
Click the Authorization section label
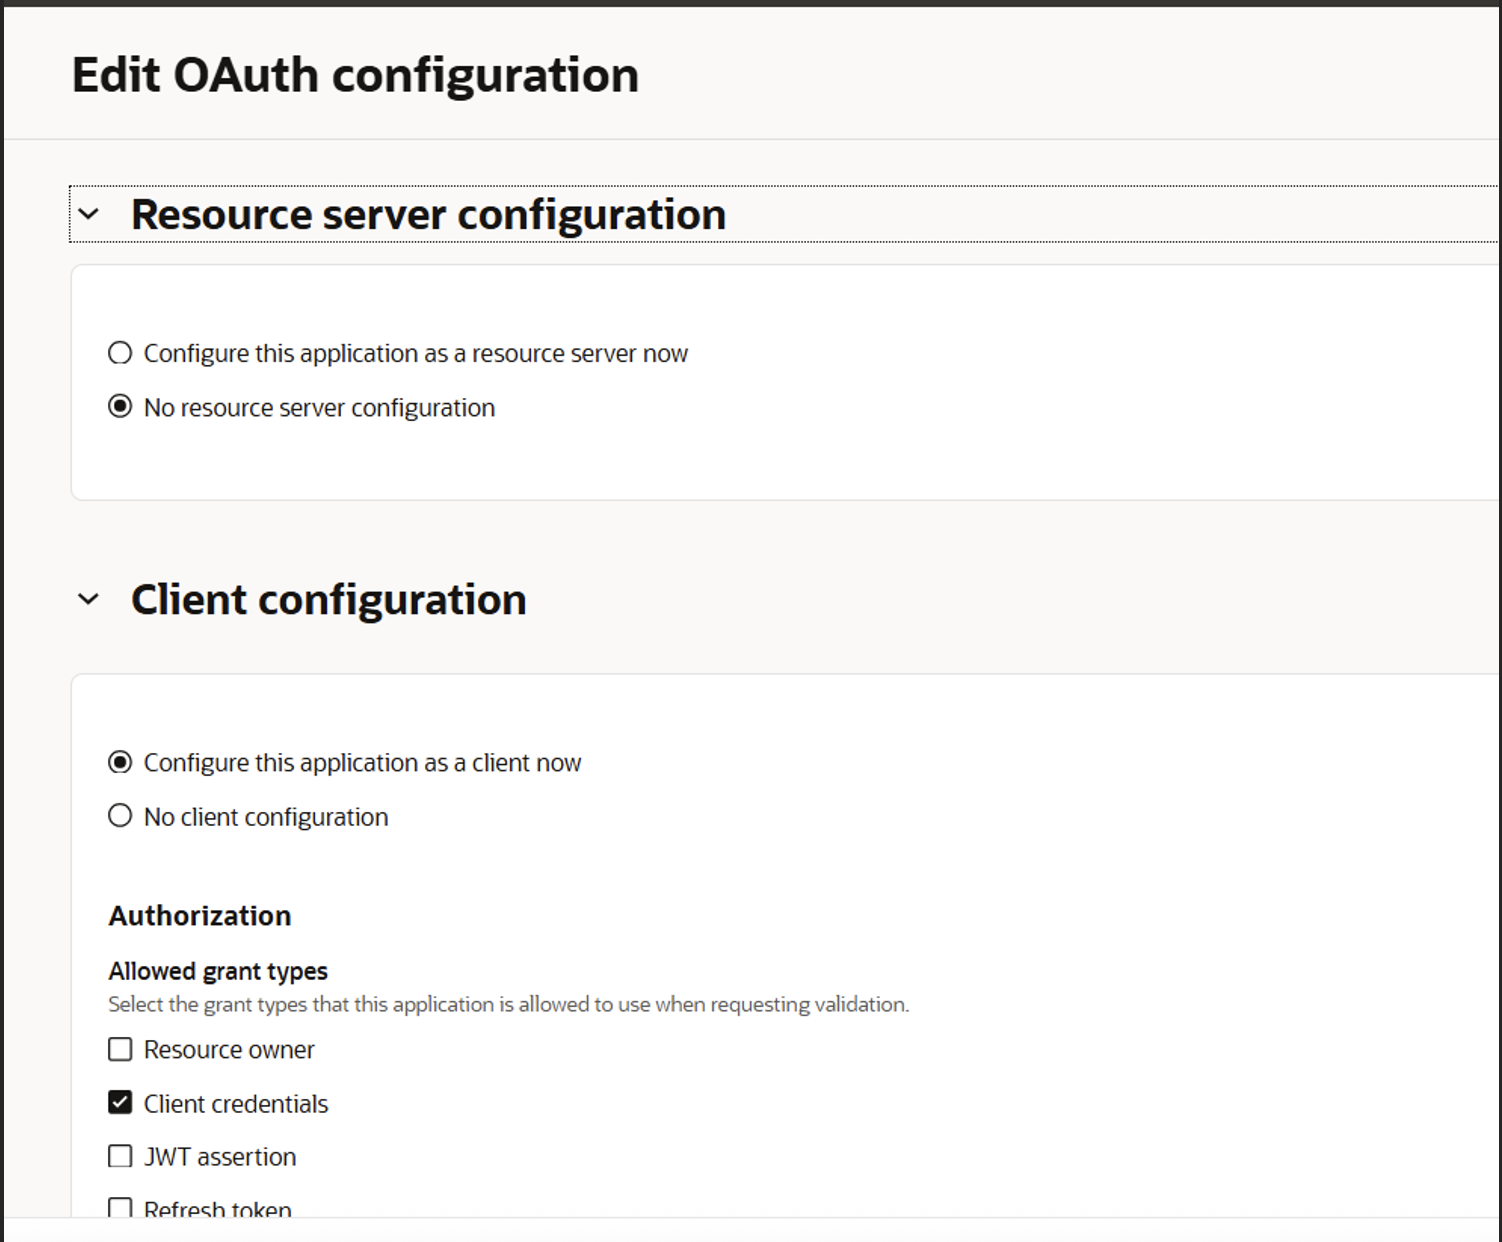pyautogui.click(x=199, y=915)
